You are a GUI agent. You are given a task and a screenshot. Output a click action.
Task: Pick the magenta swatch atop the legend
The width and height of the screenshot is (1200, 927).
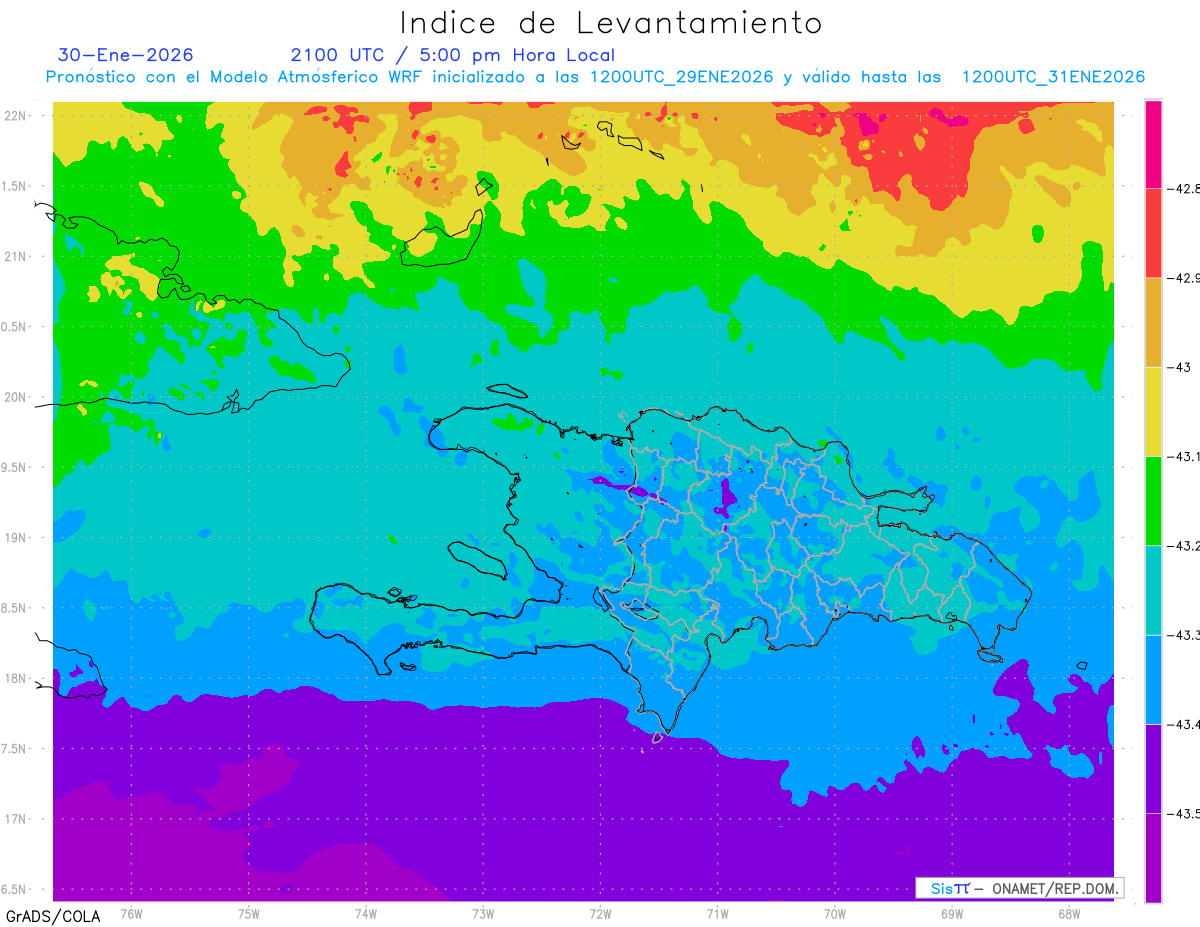click(x=1153, y=144)
